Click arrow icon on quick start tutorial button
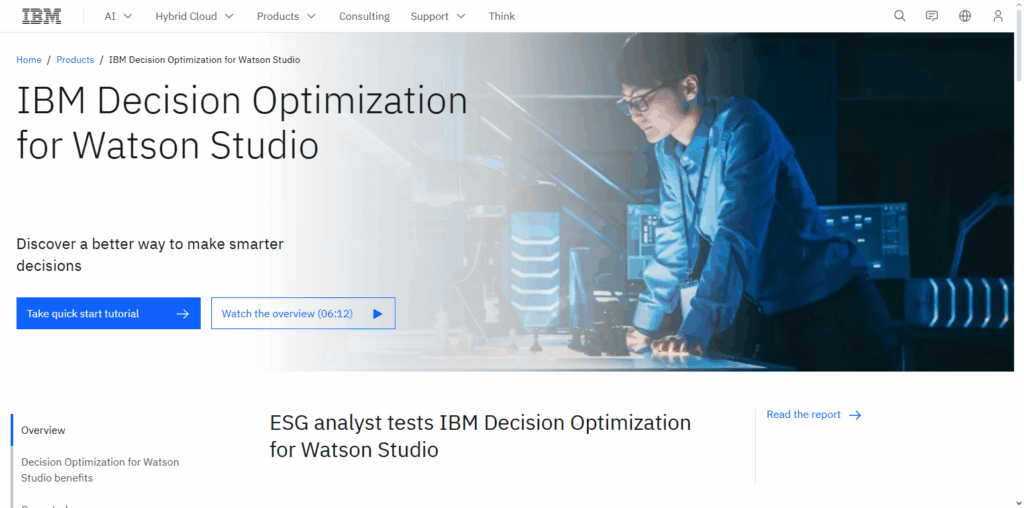The height and width of the screenshot is (508, 1024). click(183, 314)
